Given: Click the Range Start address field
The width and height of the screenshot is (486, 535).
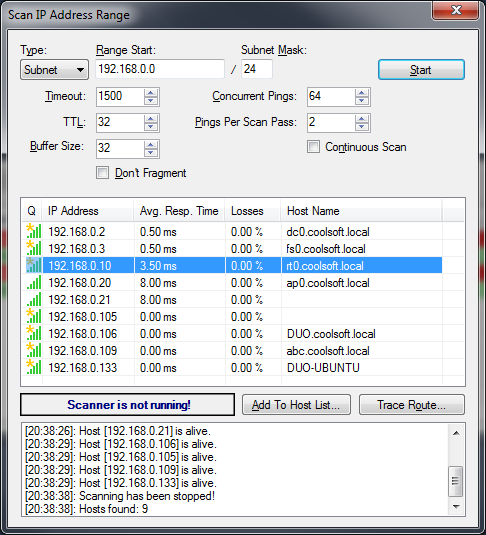Looking at the screenshot, I should (x=160, y=69).
